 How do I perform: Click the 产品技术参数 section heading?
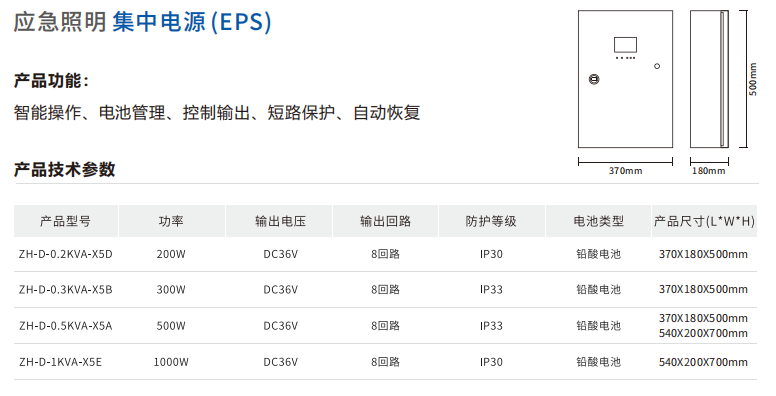click(x=64, y=169)
